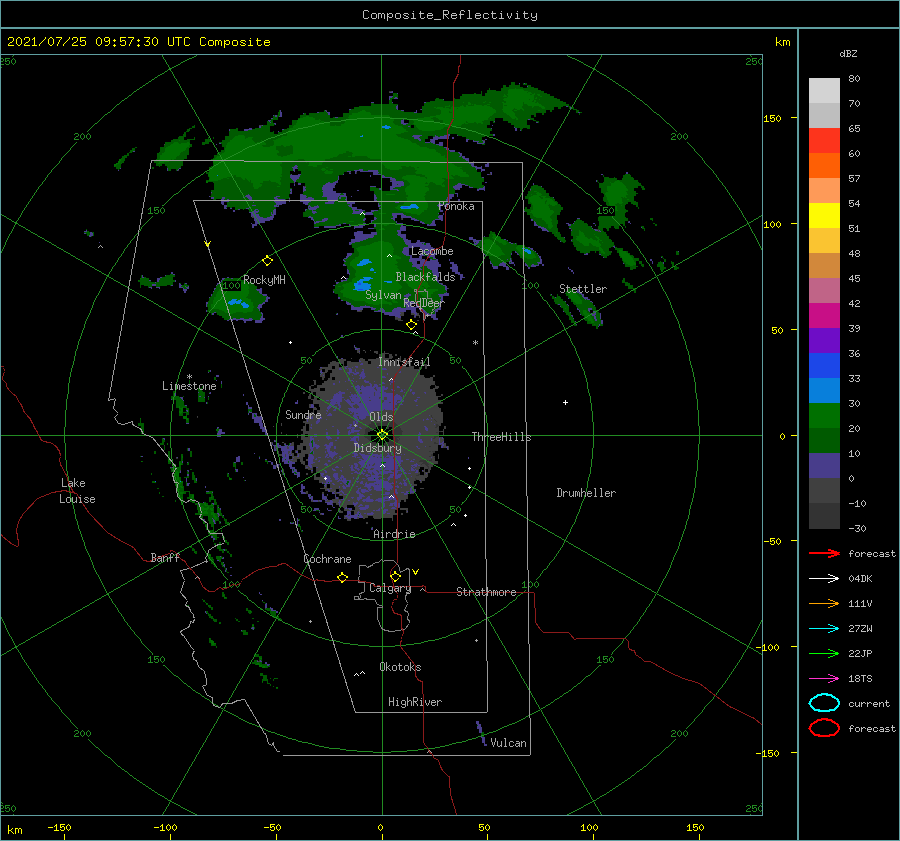
Task: Click the lightest gray swatch at legend top
Action: coord(824,90)
